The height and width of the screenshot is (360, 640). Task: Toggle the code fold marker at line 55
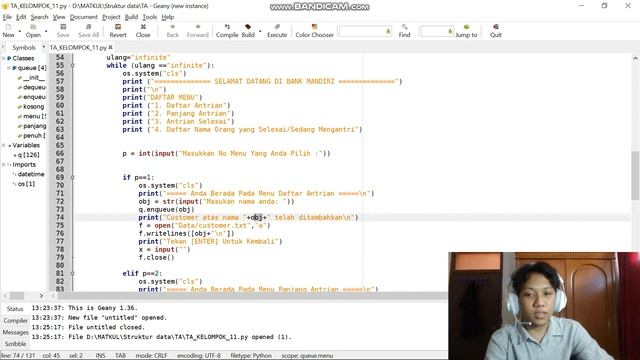(72, 65)
